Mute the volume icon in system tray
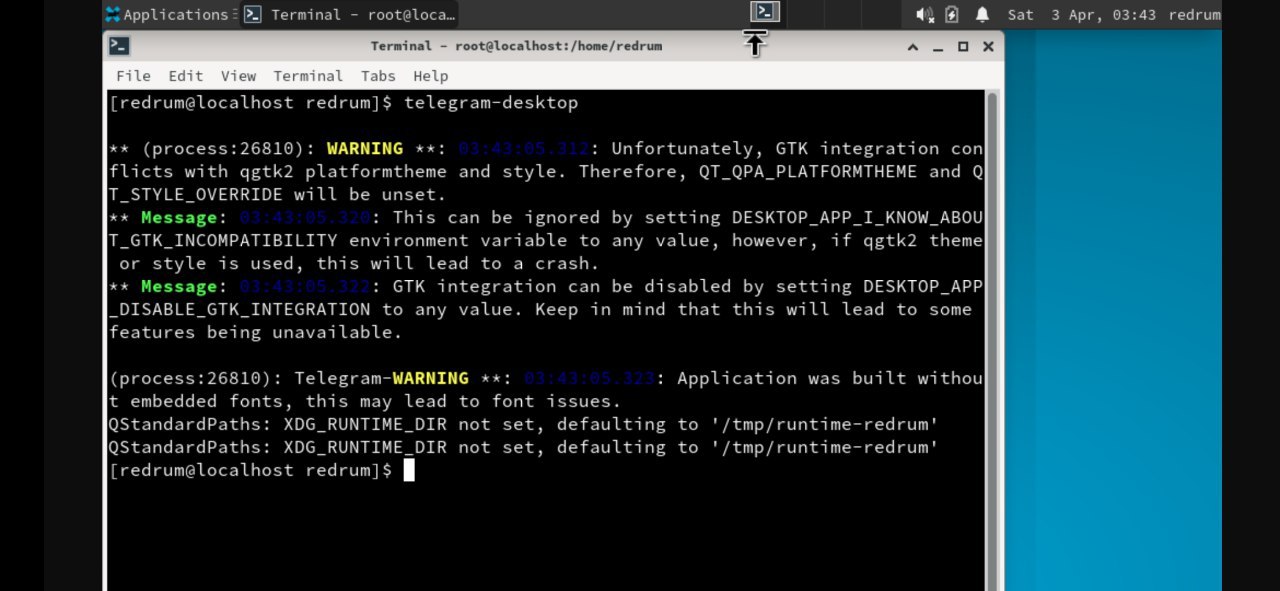Image resolution: width=1280 pixels, height=591 pixels. tap(924, 15)
